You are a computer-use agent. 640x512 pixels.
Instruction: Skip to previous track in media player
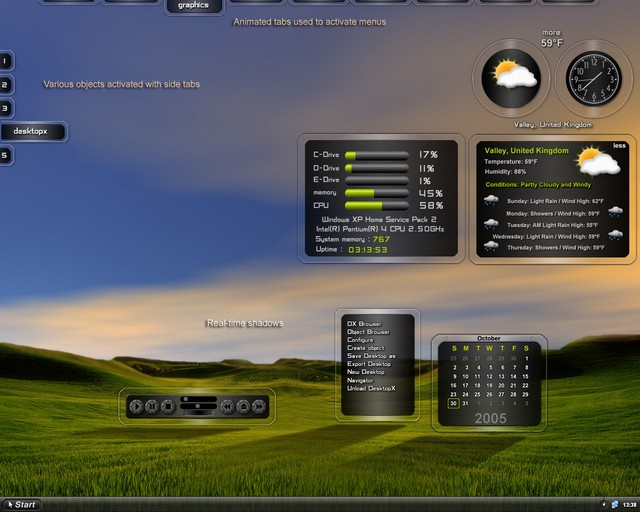[227, 406]
